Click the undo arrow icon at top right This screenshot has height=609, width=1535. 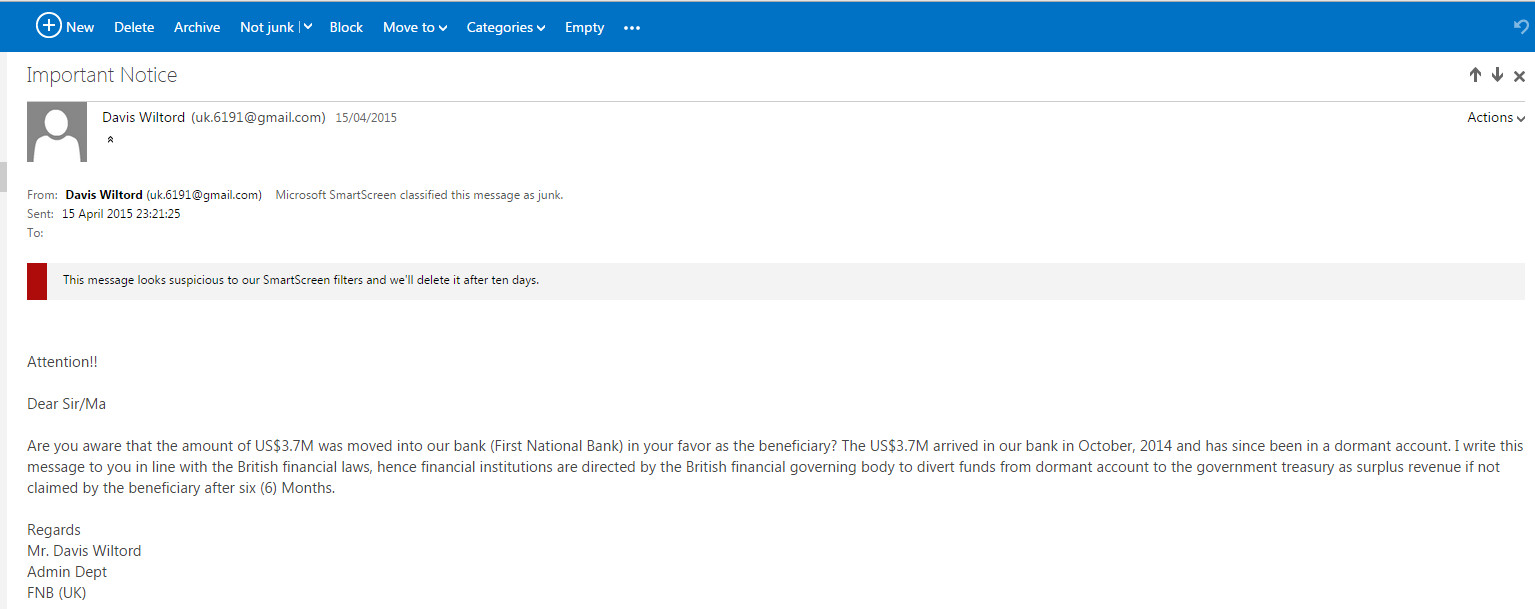pyautogui.click(x=1521, y=27)
